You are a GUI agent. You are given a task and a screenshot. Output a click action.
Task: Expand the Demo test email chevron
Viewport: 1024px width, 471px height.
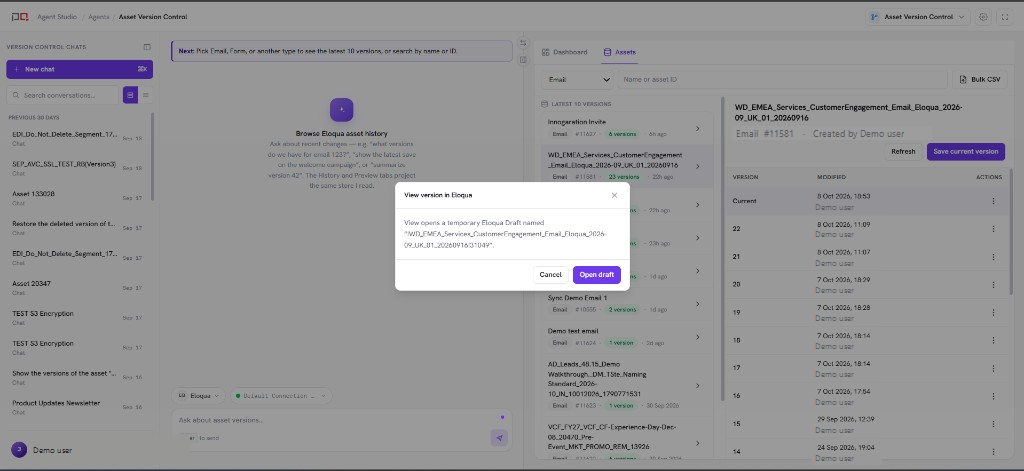697,337
